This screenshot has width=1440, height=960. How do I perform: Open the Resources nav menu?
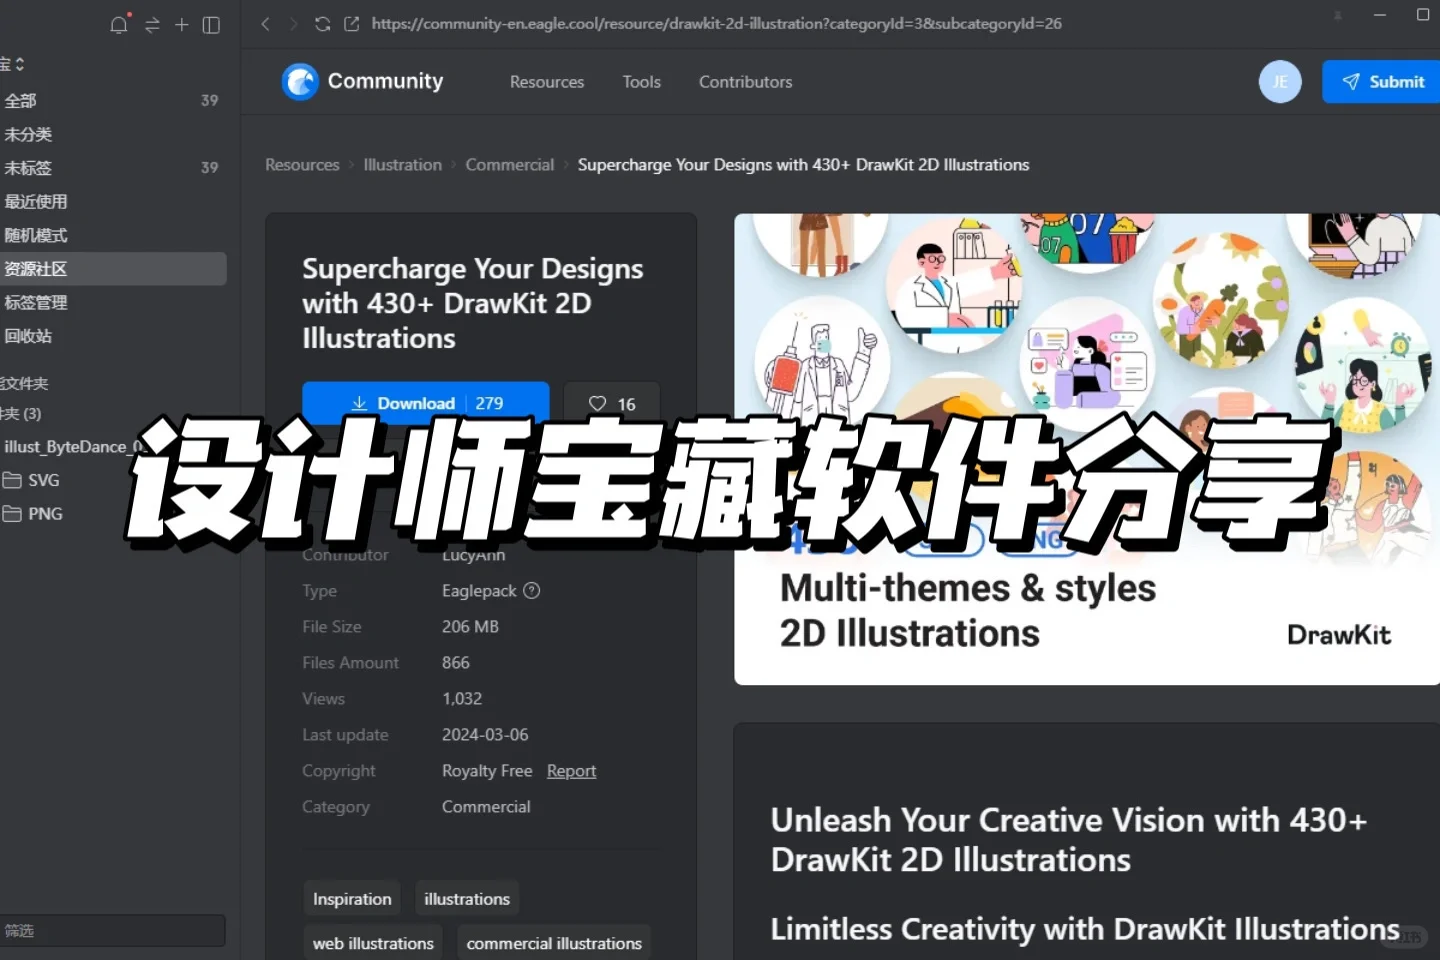547,82
